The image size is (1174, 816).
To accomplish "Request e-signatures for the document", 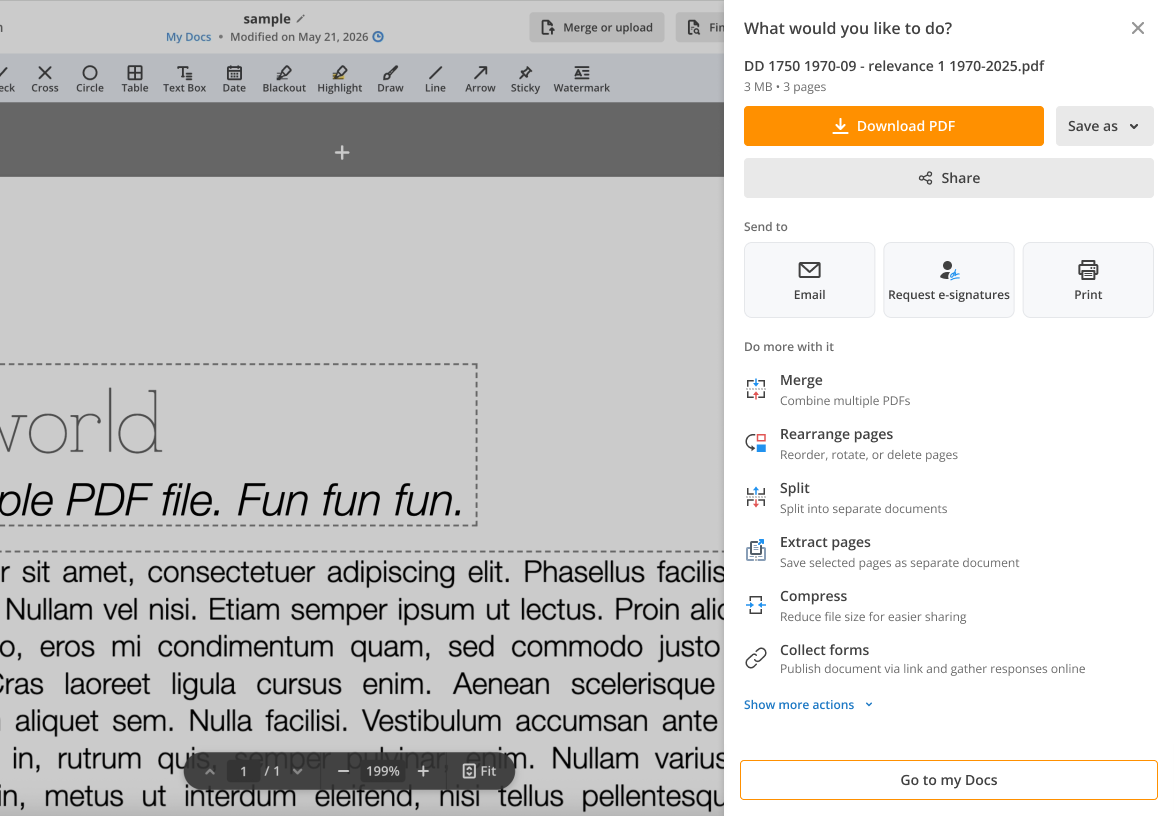I will [x=949, y=280].
